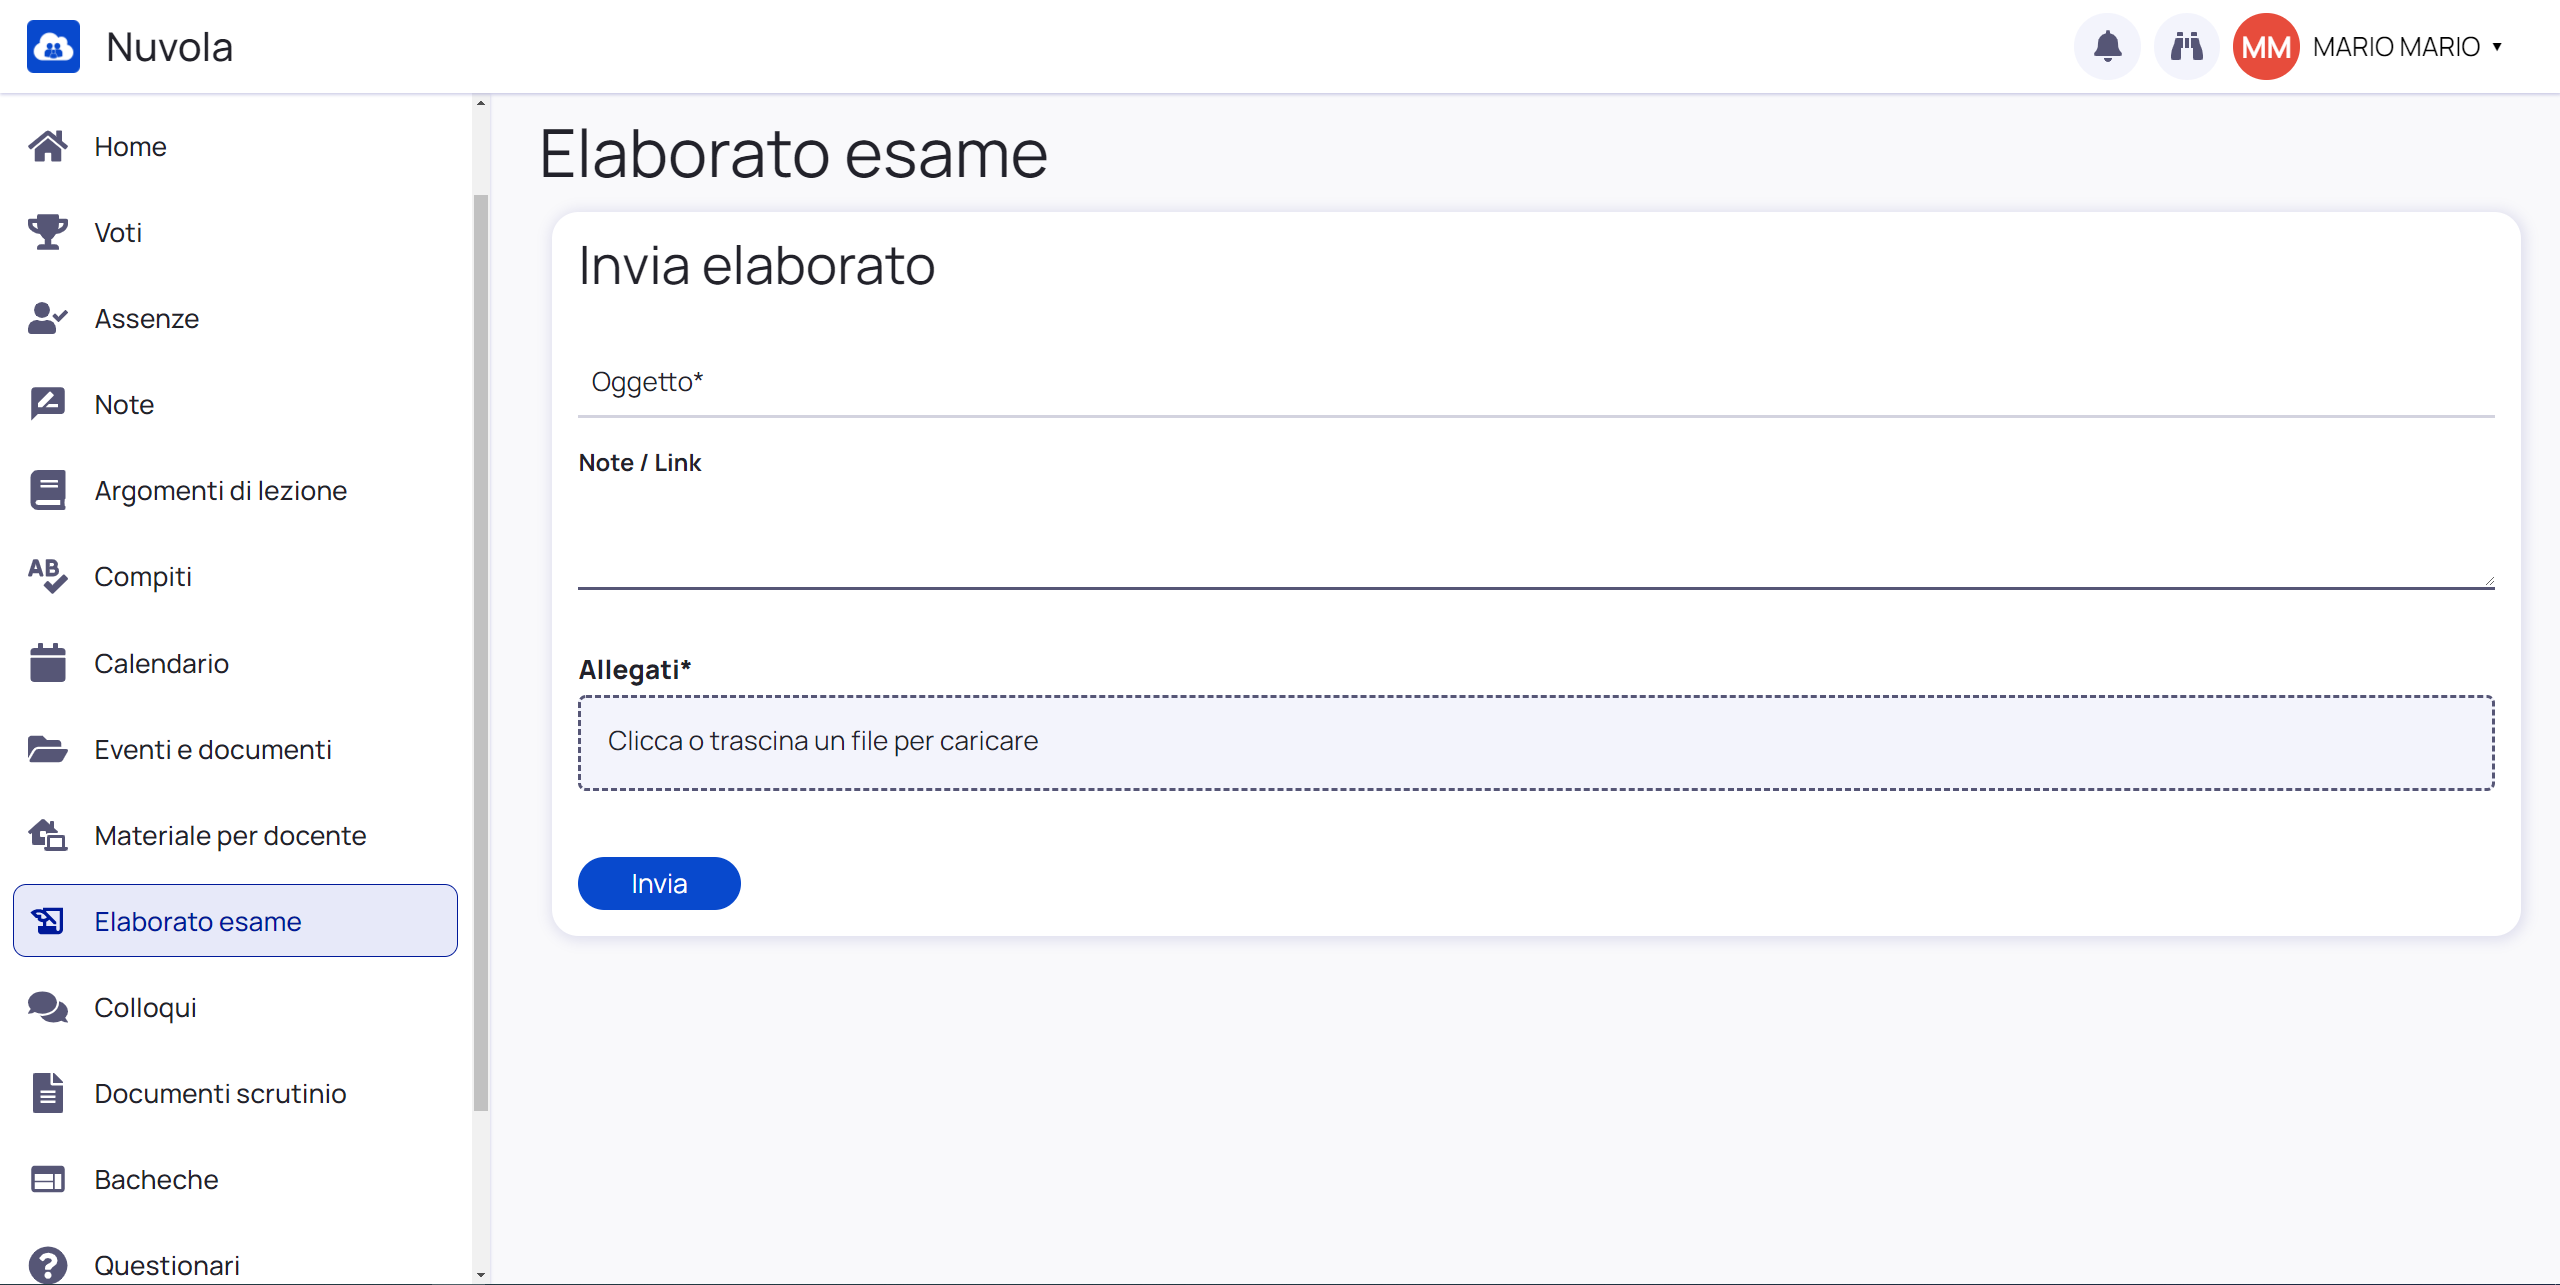
Task: Select the Compiti spellcheck icon
Action: [x=47, y=576]
